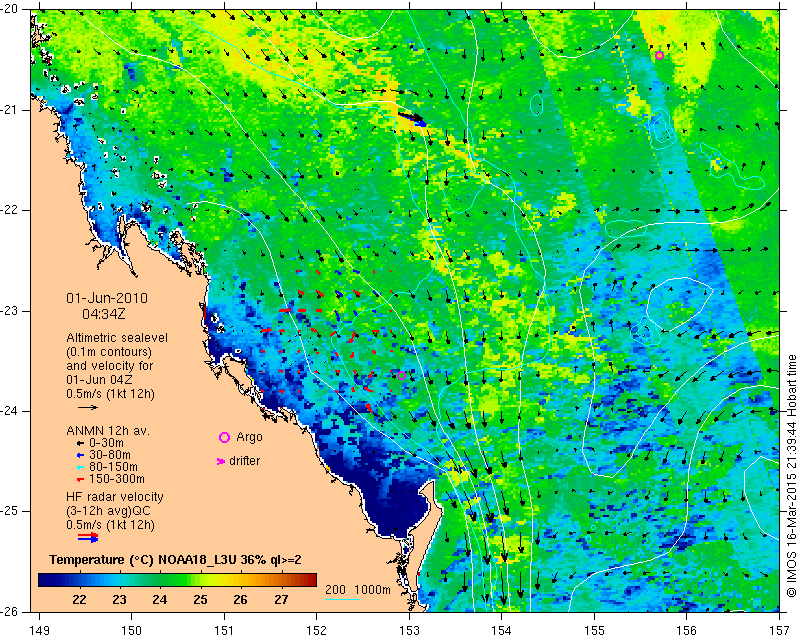Click longitude axis label '157'
Screen dimensions: 800x640
click(x=780, y=631)
